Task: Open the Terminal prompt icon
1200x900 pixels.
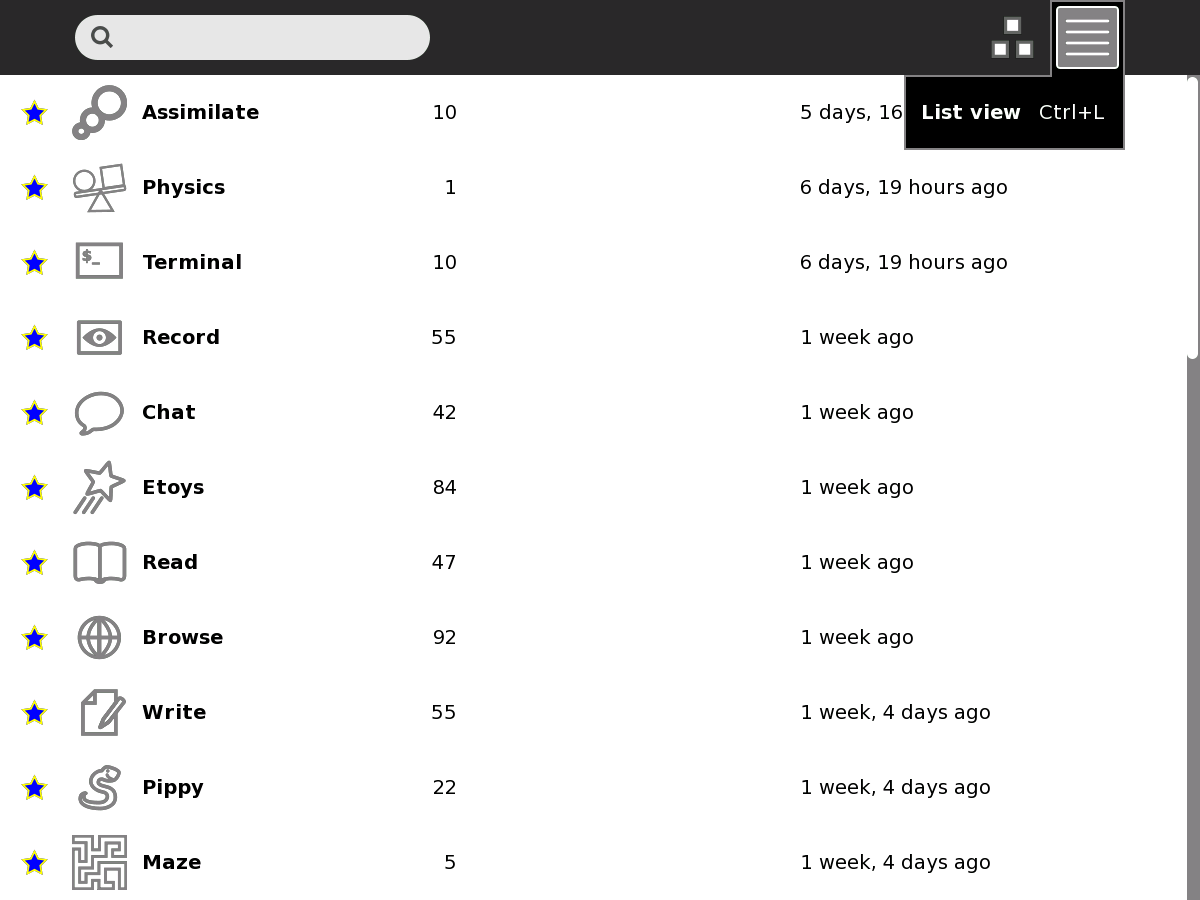Action: coord(99,261)
